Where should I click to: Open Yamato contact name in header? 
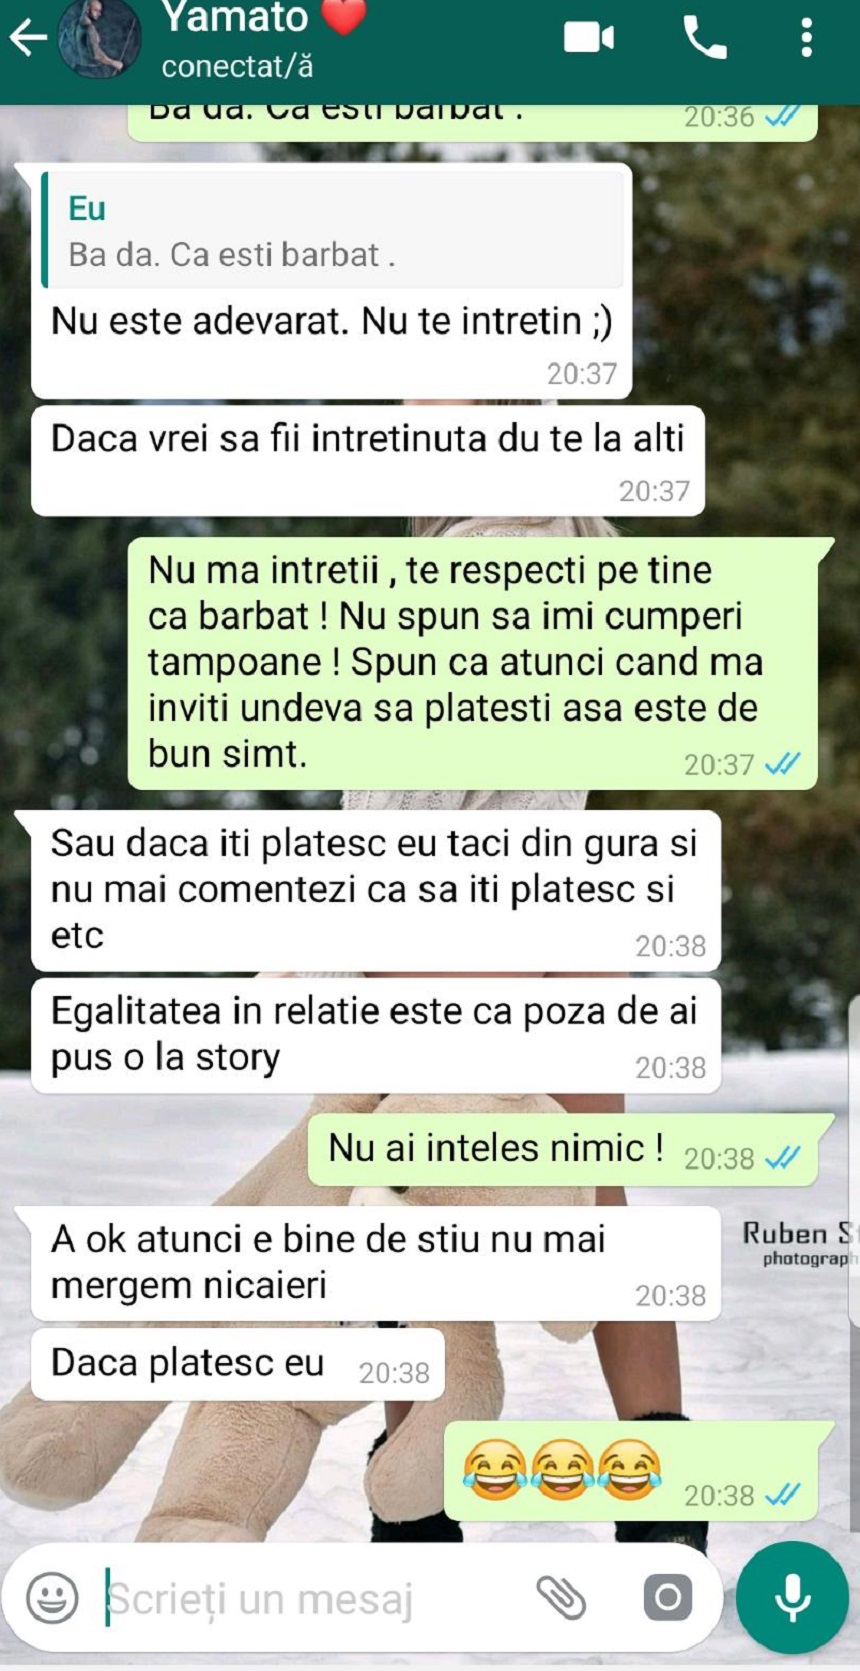[x=236, y=17]
